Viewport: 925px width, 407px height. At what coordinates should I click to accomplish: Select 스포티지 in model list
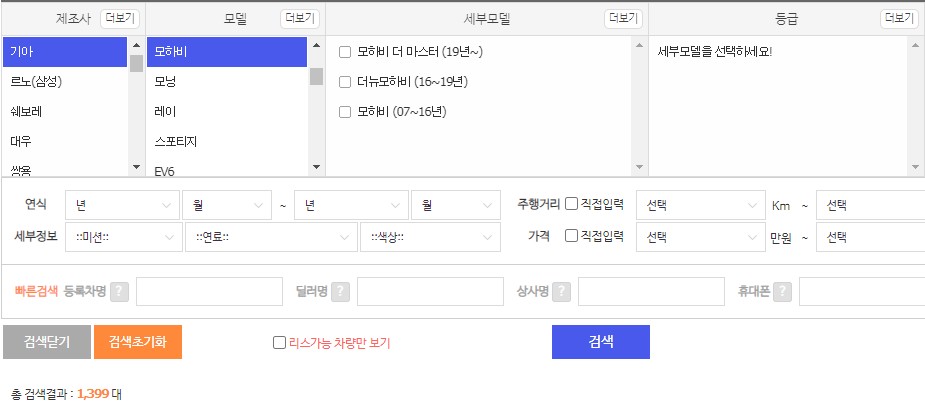(227, 142)
